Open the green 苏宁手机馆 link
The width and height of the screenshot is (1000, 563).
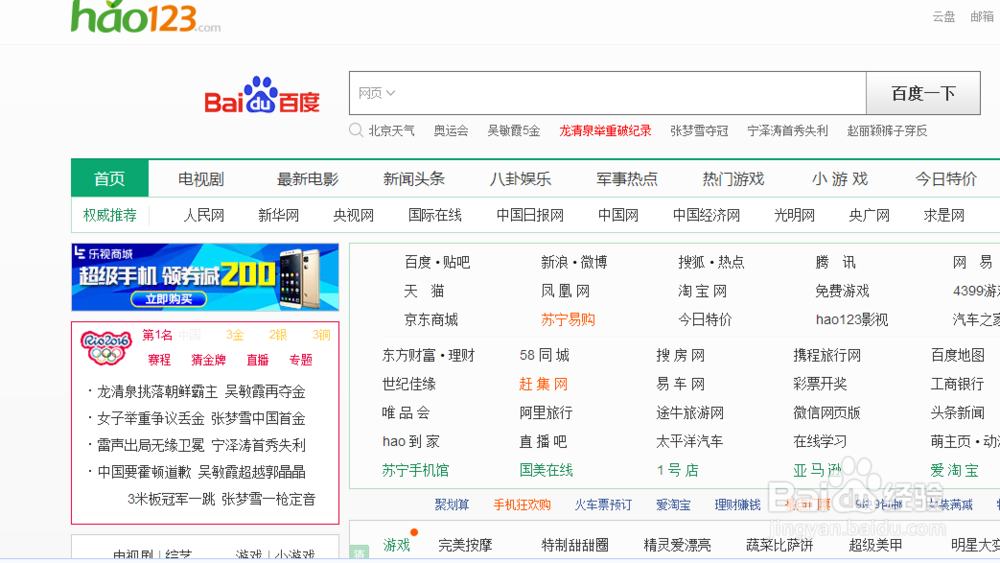(x=415, y=471)
